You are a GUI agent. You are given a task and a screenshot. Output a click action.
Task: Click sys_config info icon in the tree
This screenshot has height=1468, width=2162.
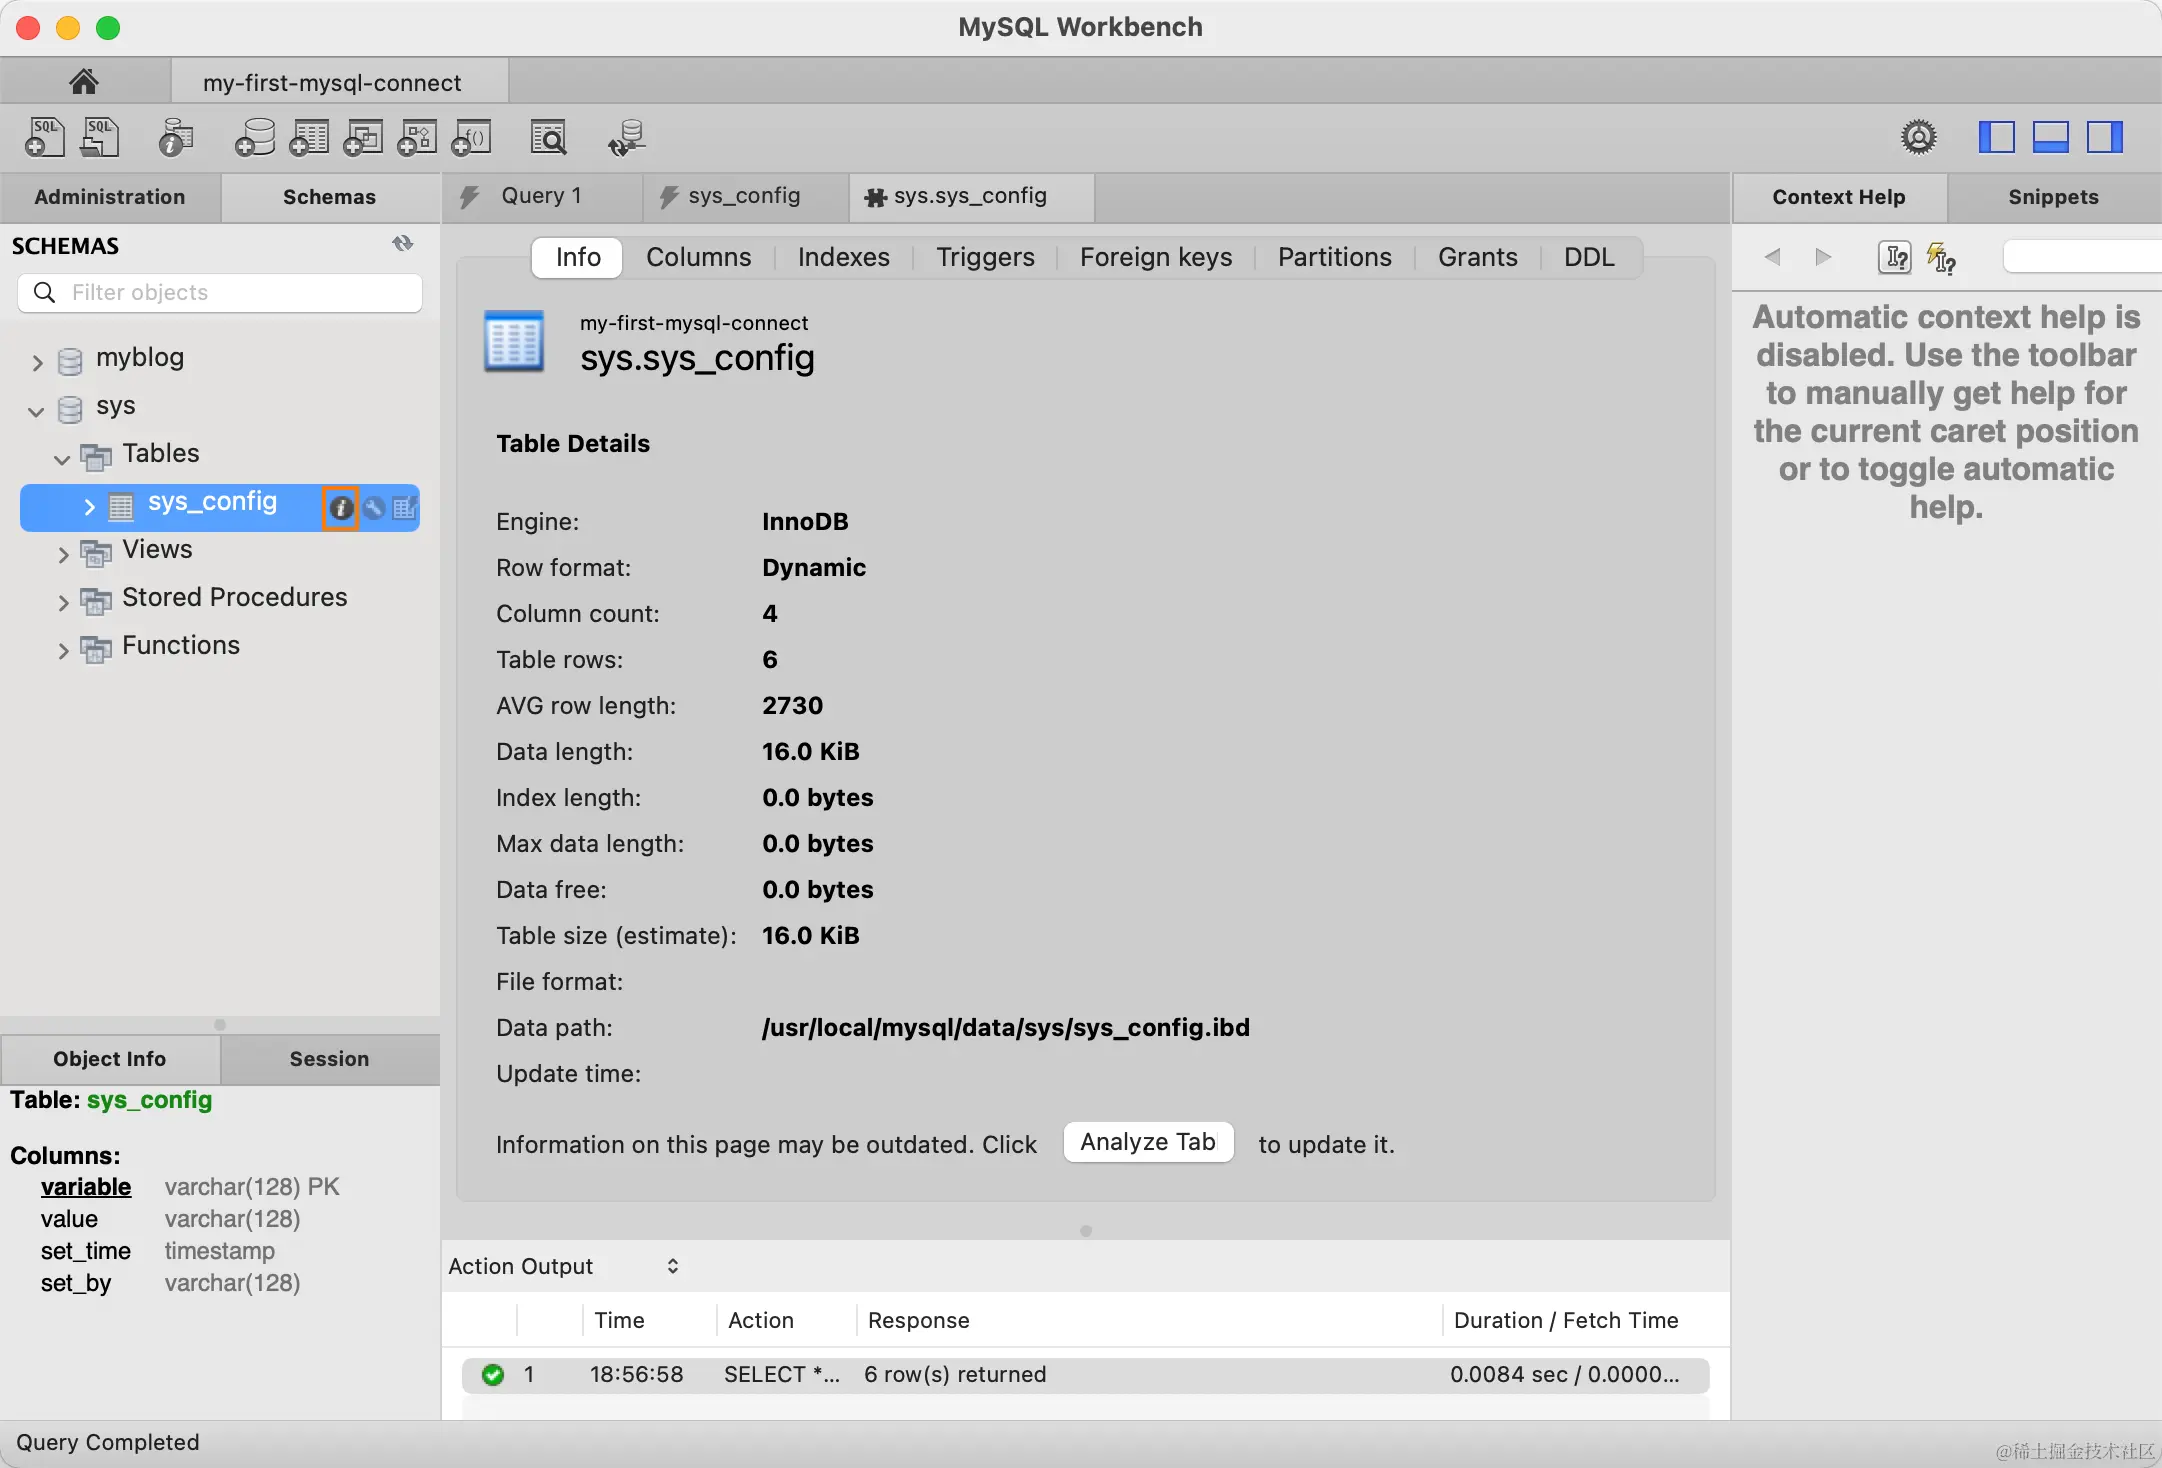[341, 508]
